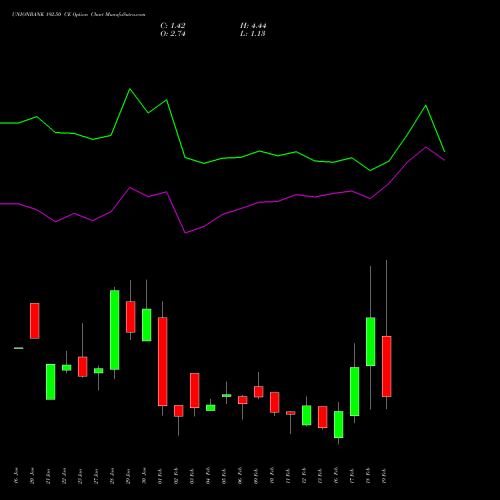Select the red candlestick for 13 Feb
The image size is (500, 500).
pyautogui.click(x=323, y=417)
